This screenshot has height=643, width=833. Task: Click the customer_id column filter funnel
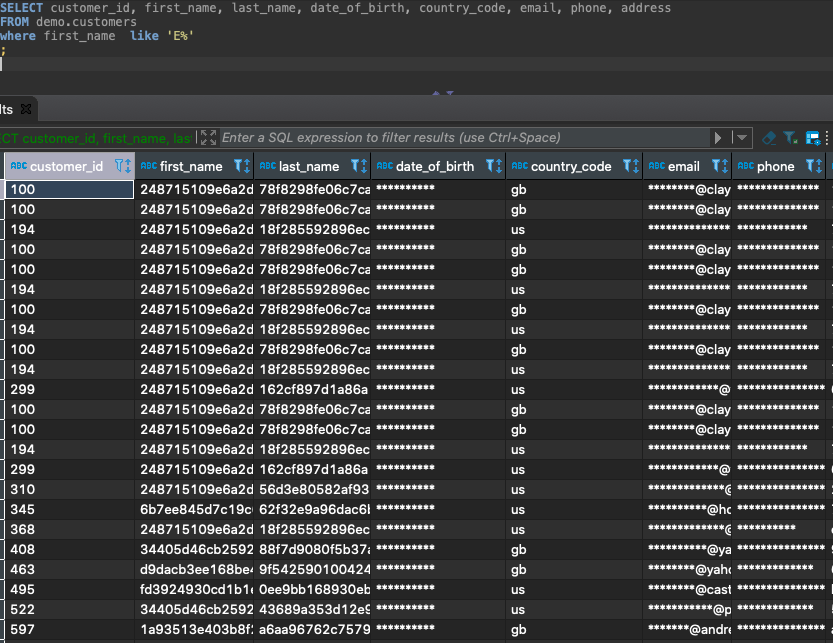pos(120,166)
